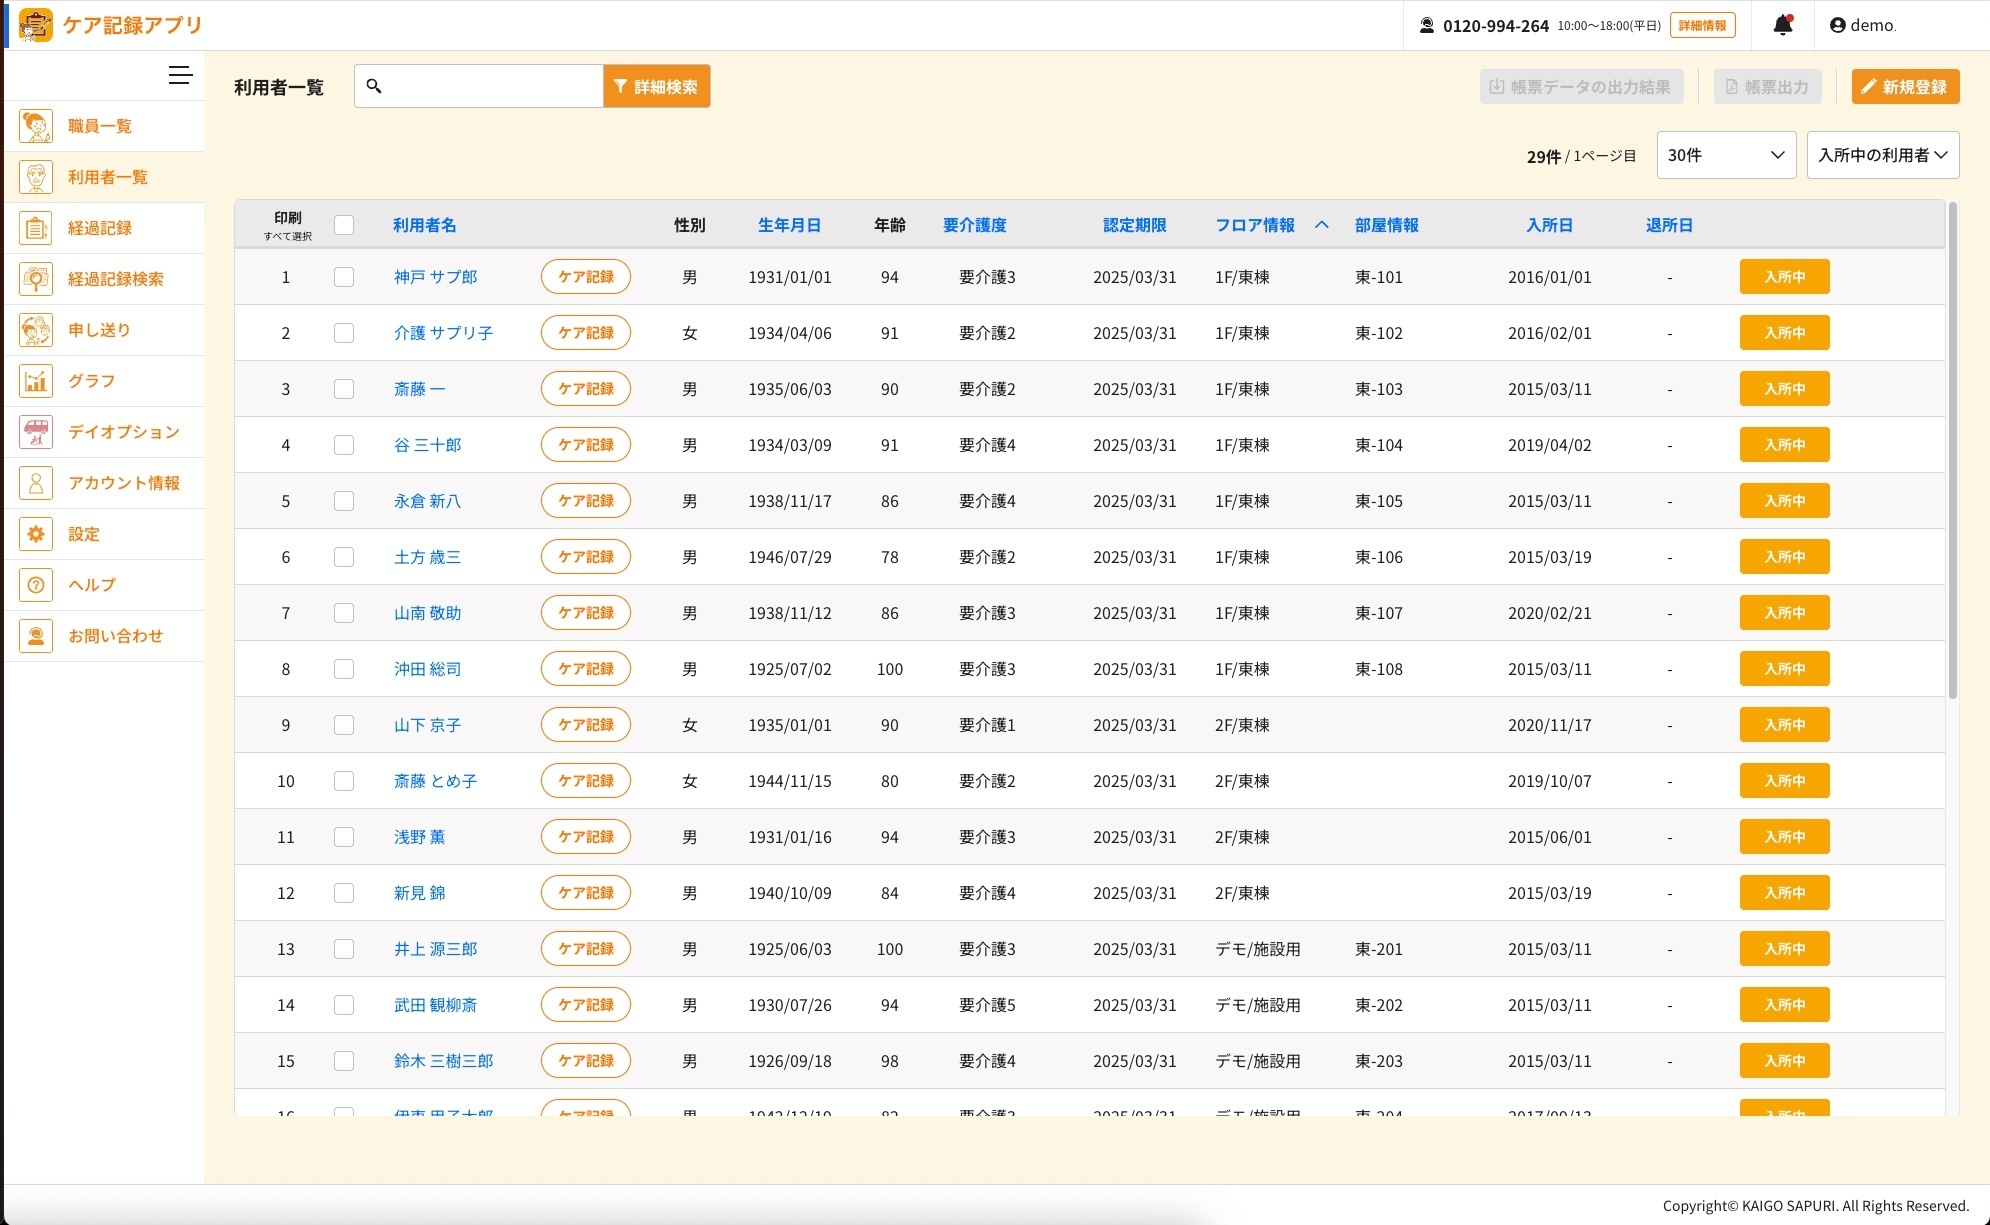This screenshot has width=1990, height=1225.
Task: Open the 入所中の利用者 filter dropdown
Action: (x=1882, y=155)
